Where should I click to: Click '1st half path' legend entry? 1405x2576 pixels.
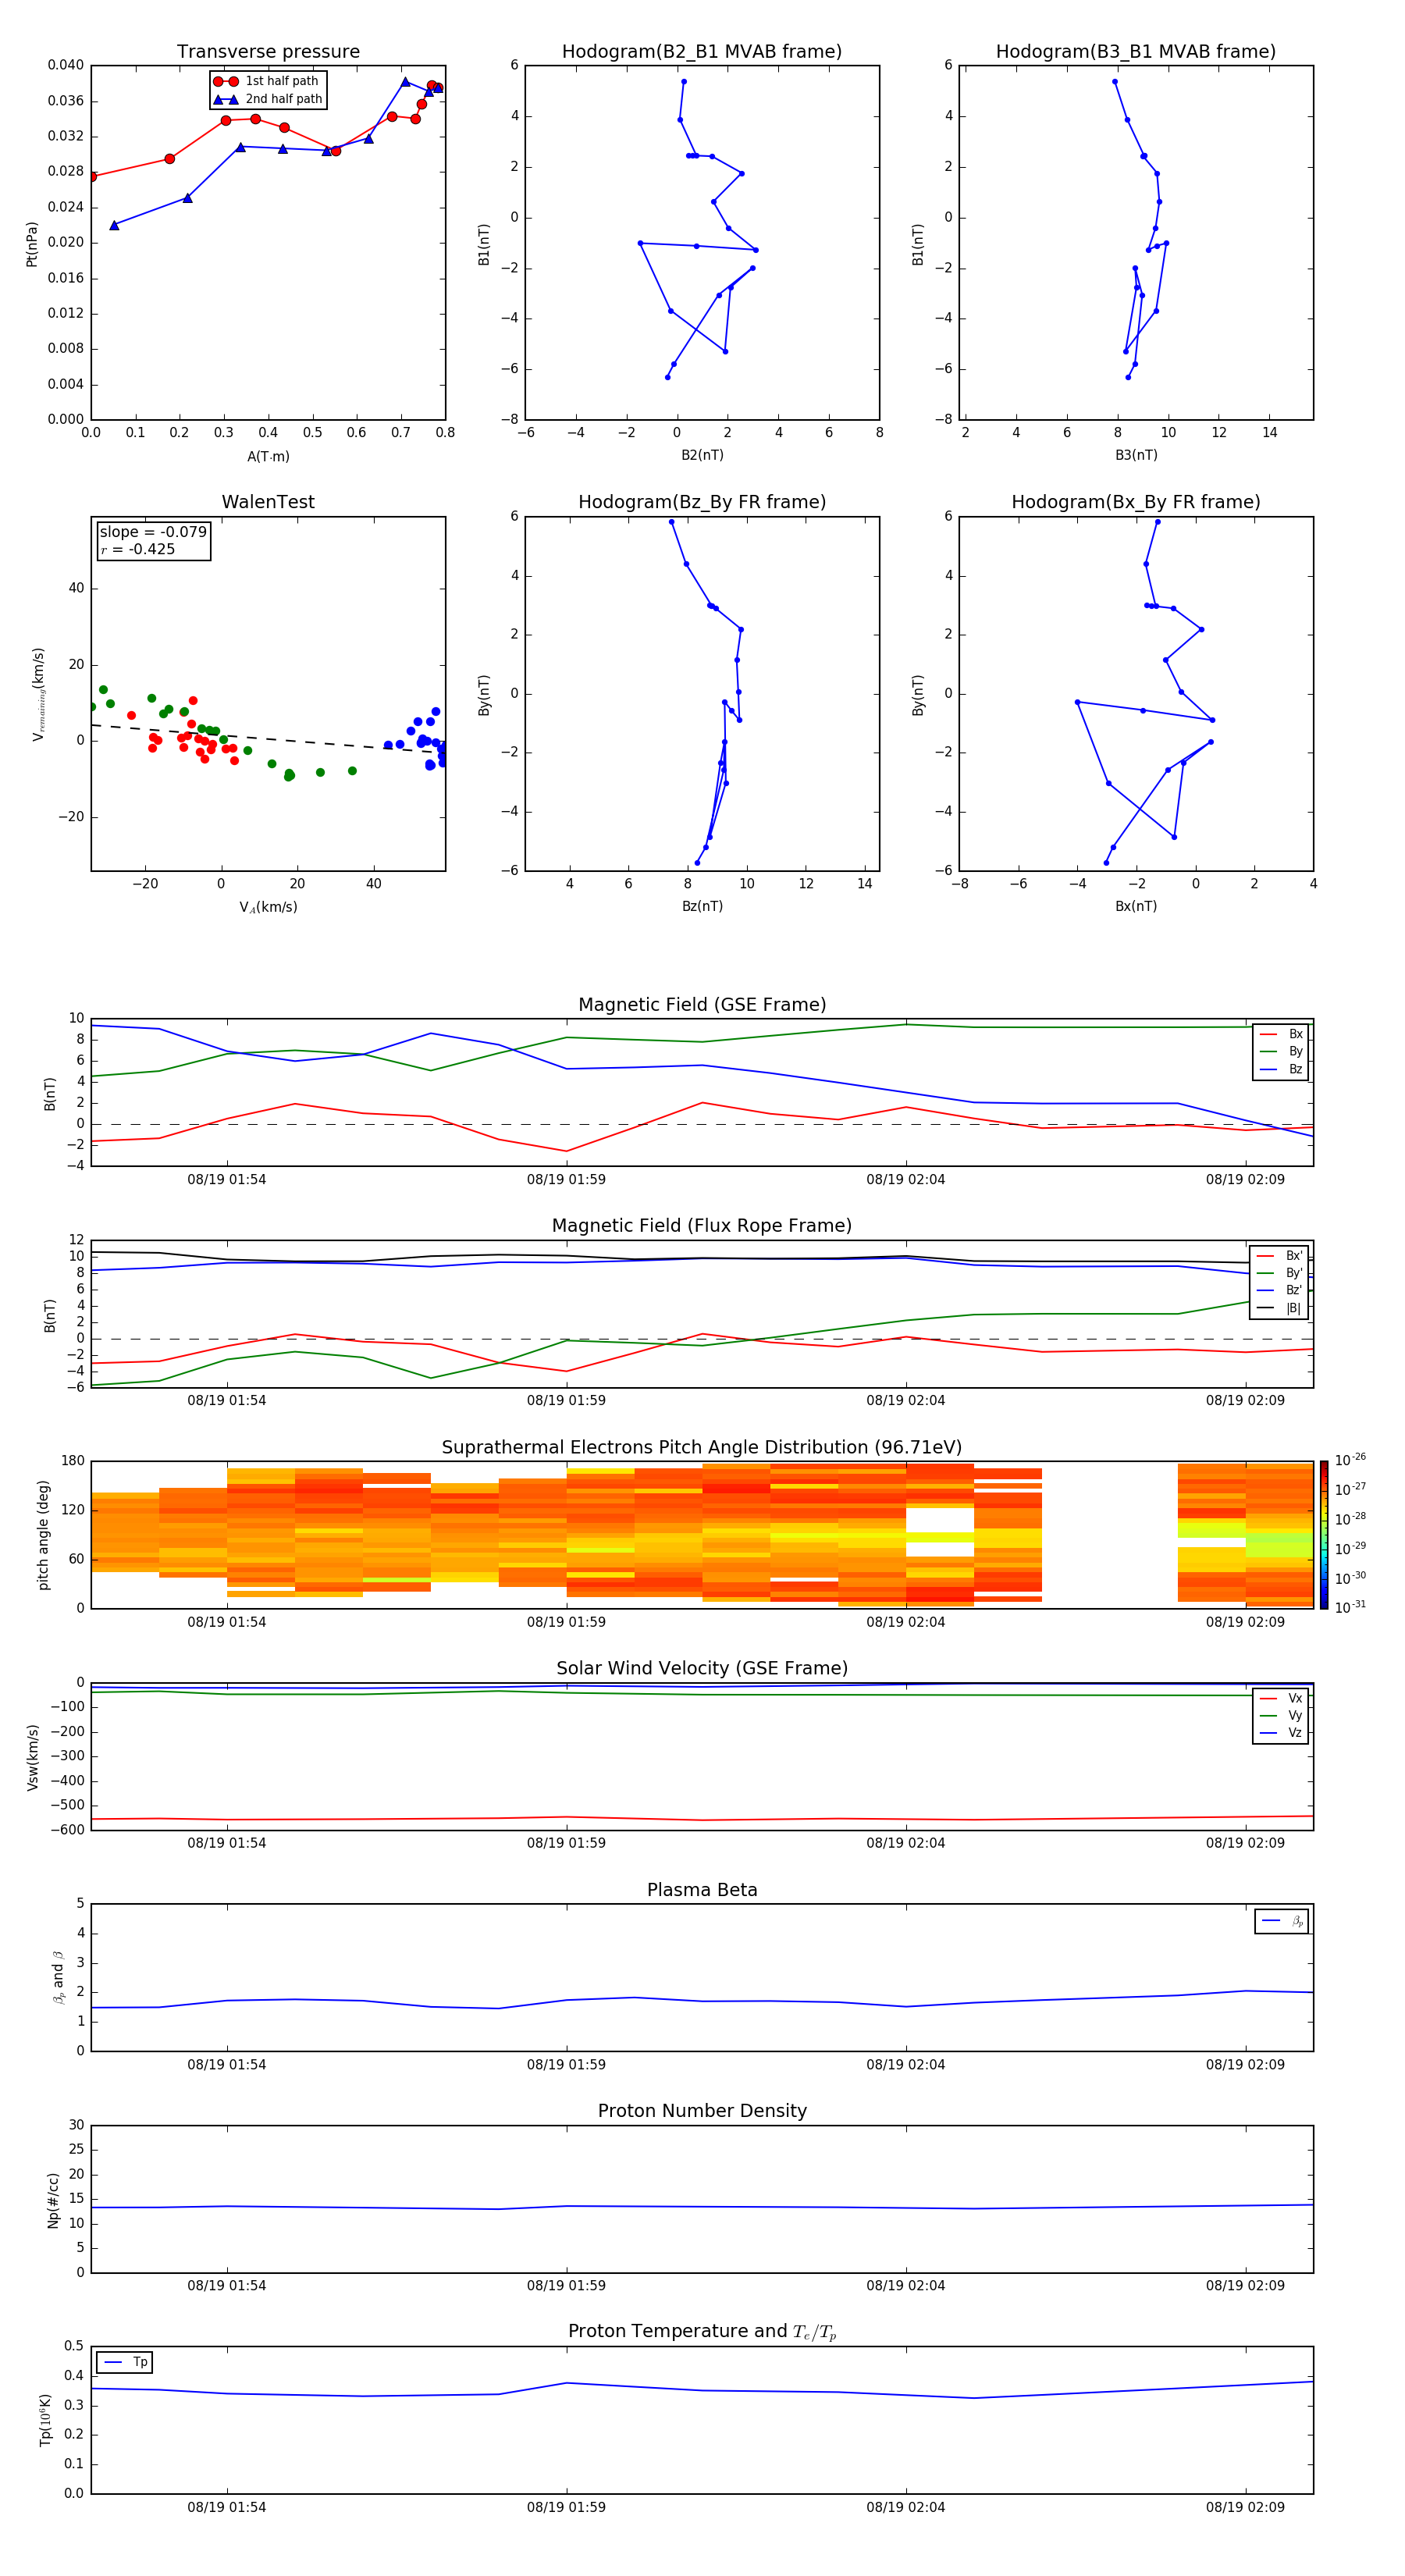[267, 81]
